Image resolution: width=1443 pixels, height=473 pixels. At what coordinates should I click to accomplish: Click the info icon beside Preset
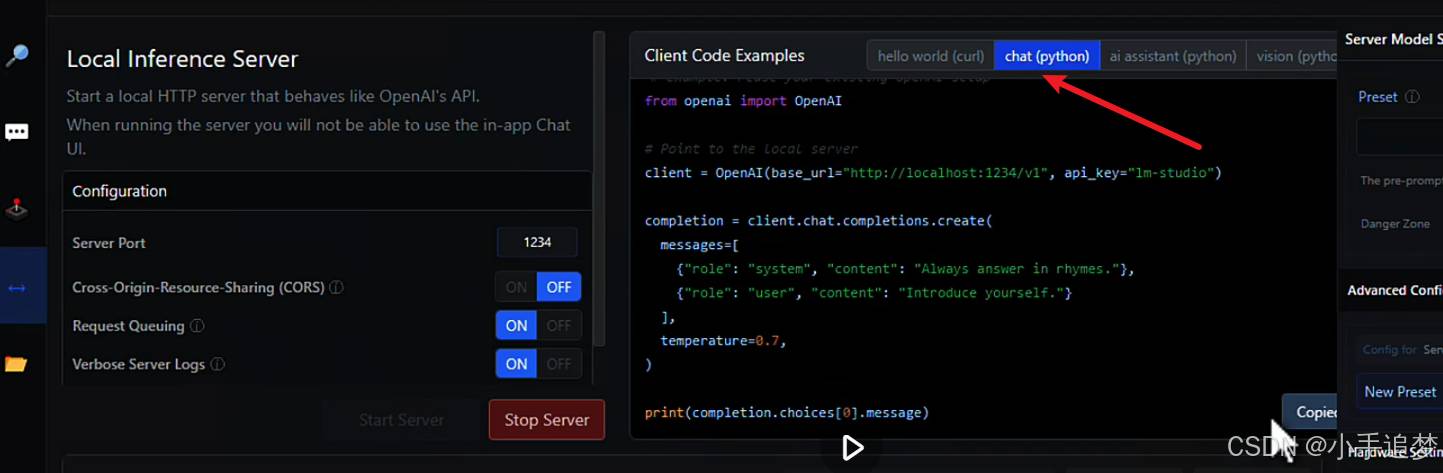[x=1412, y=97]
